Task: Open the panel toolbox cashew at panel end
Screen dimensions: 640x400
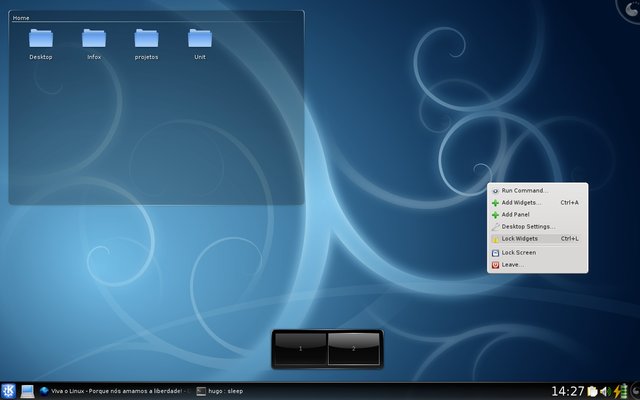Action: click(x=636, y=392)
